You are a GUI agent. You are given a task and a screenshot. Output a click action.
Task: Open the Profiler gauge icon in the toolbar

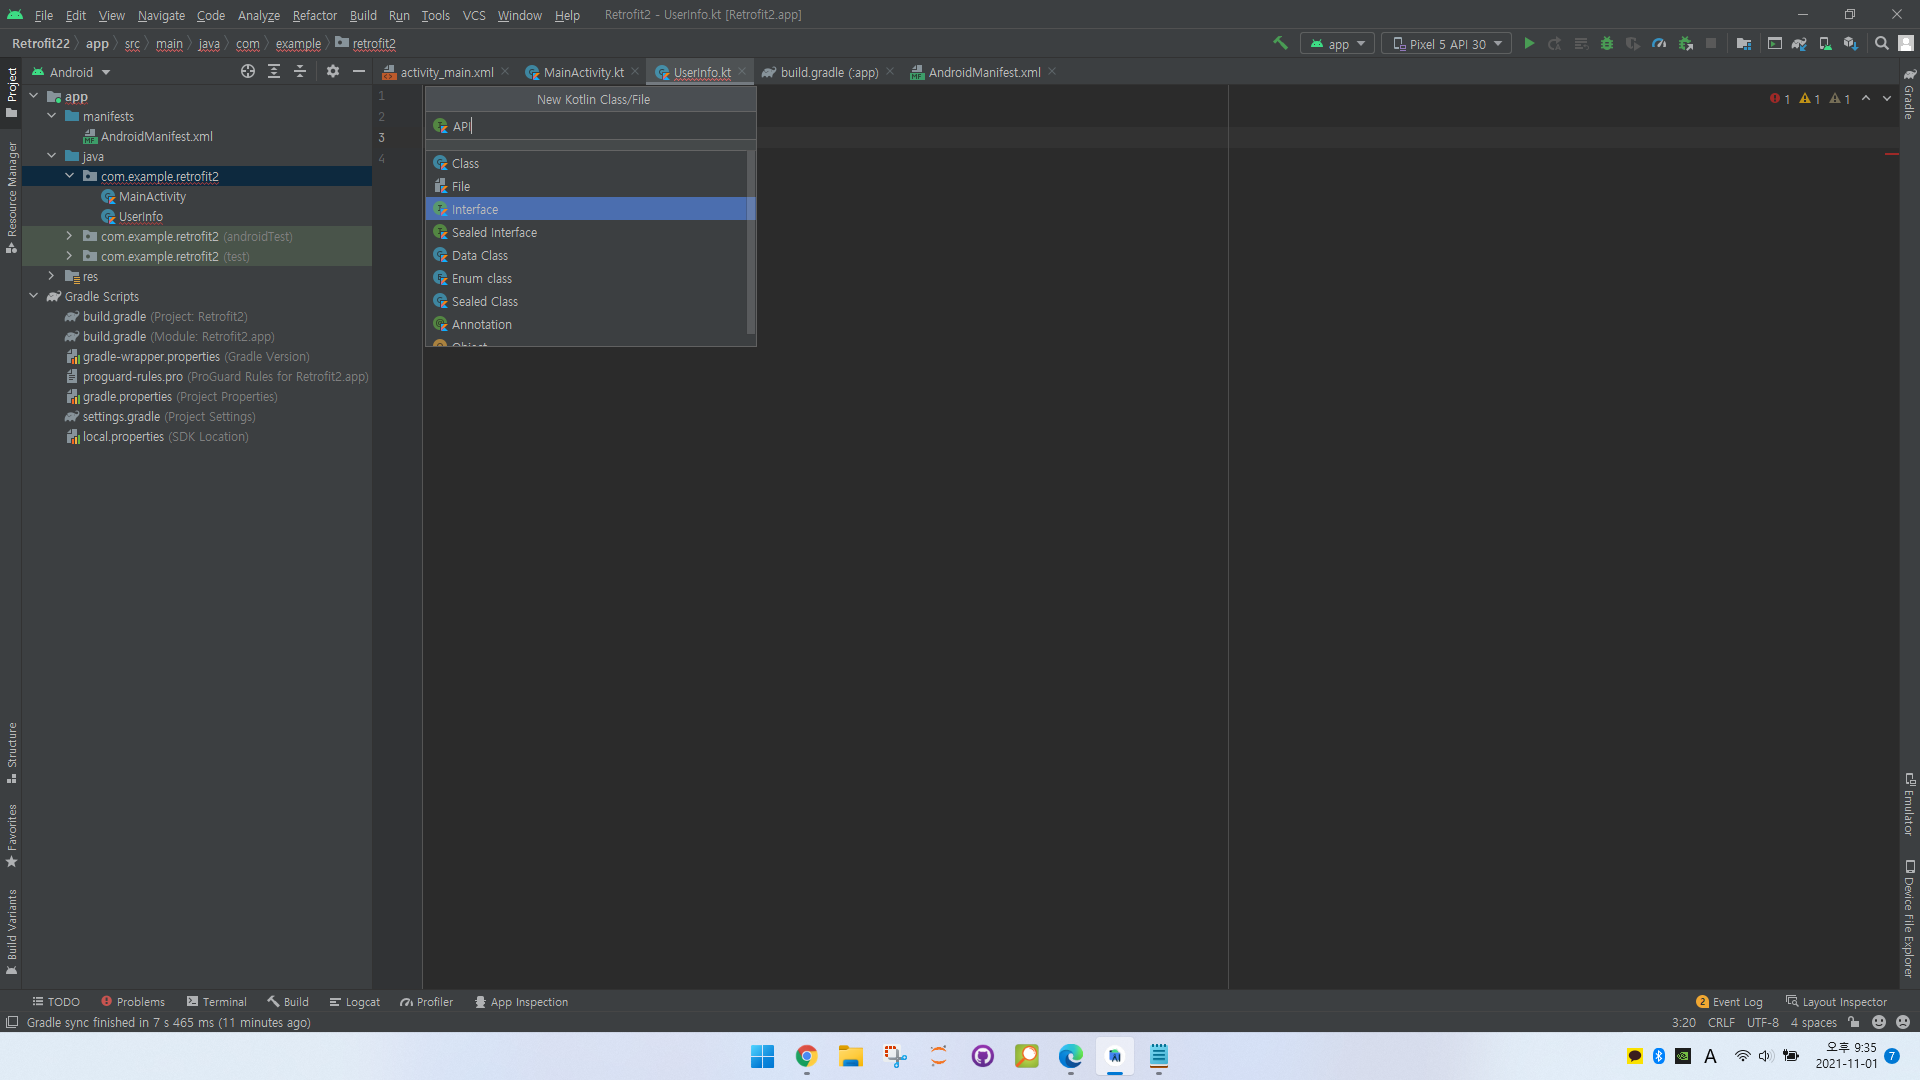coord(1659,43)
